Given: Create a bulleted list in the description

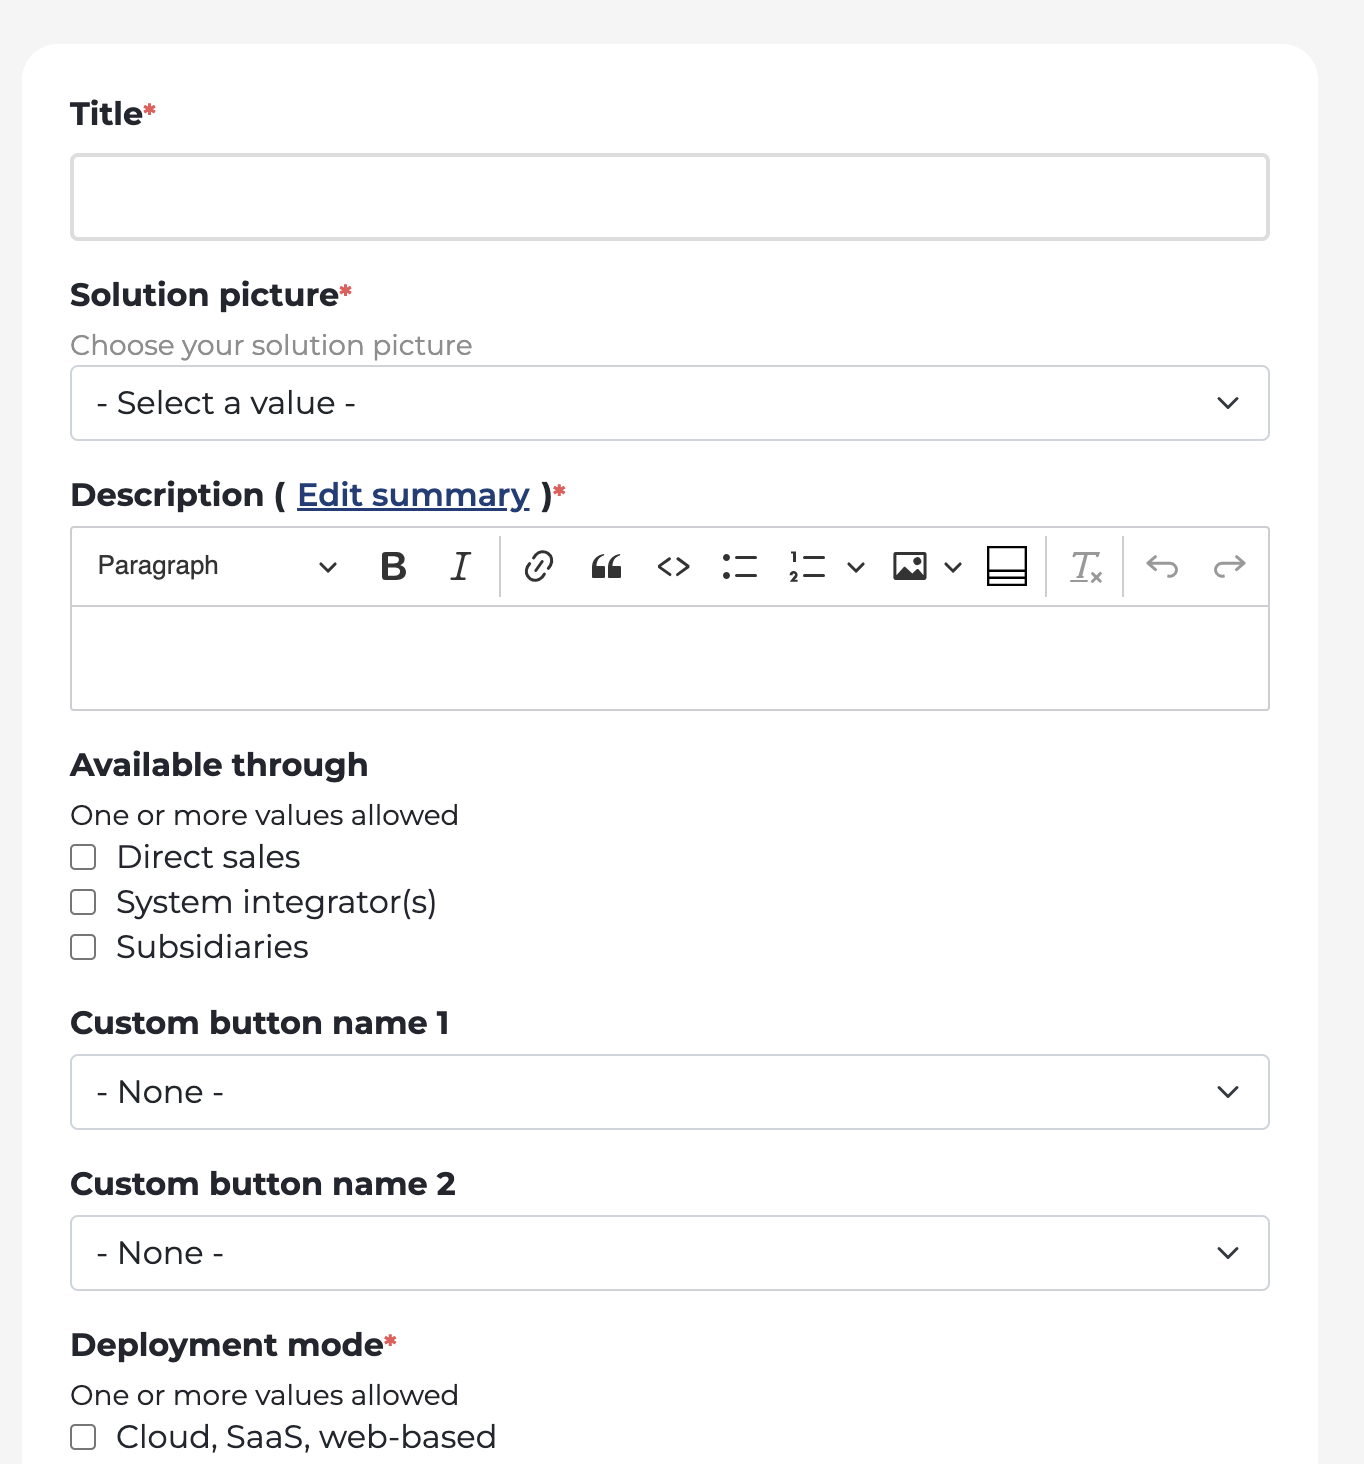Looking at the screenshot, I should point(740,566).
